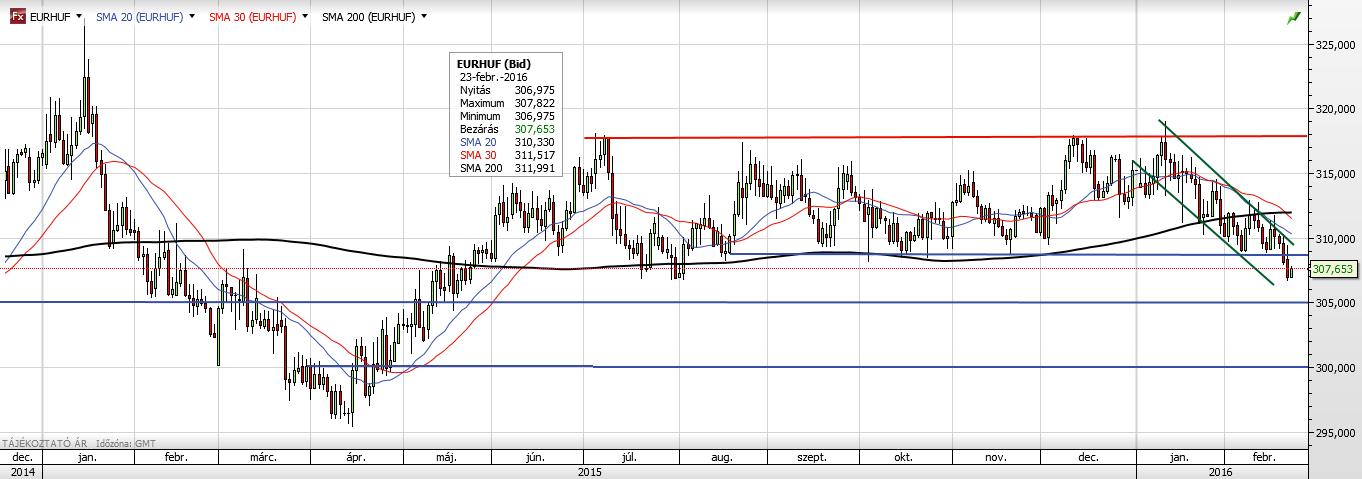Click the Maximum 307,822 row in the info box
The width and height of the screenshot is (1362, 479).
tap(506, 103)
